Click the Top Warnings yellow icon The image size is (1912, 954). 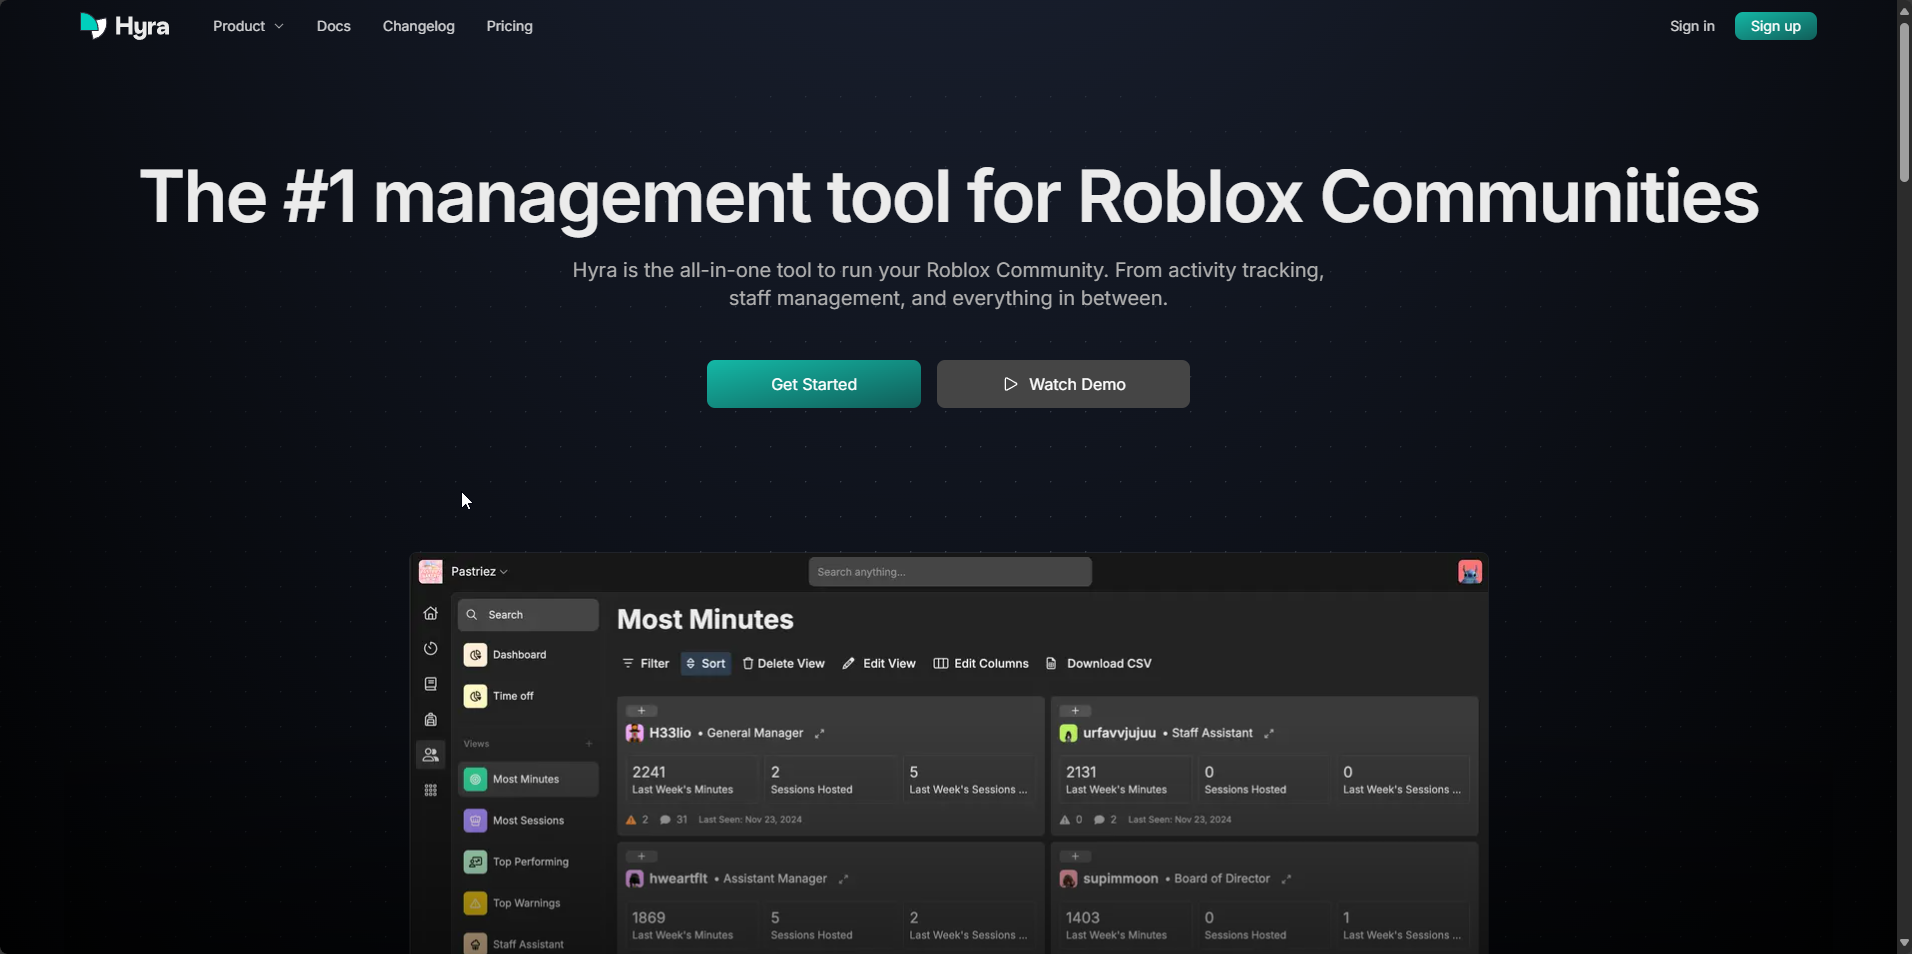(x=475, y=903)
